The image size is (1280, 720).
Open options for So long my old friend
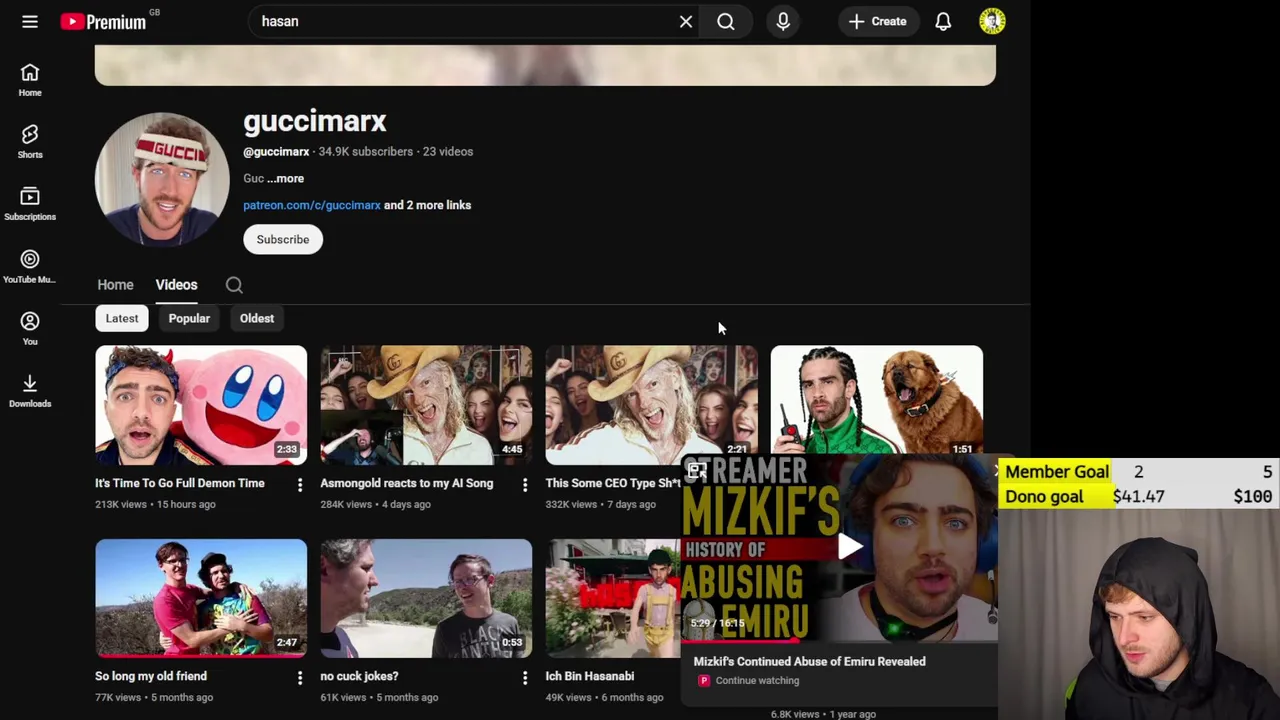pos(299,678)
